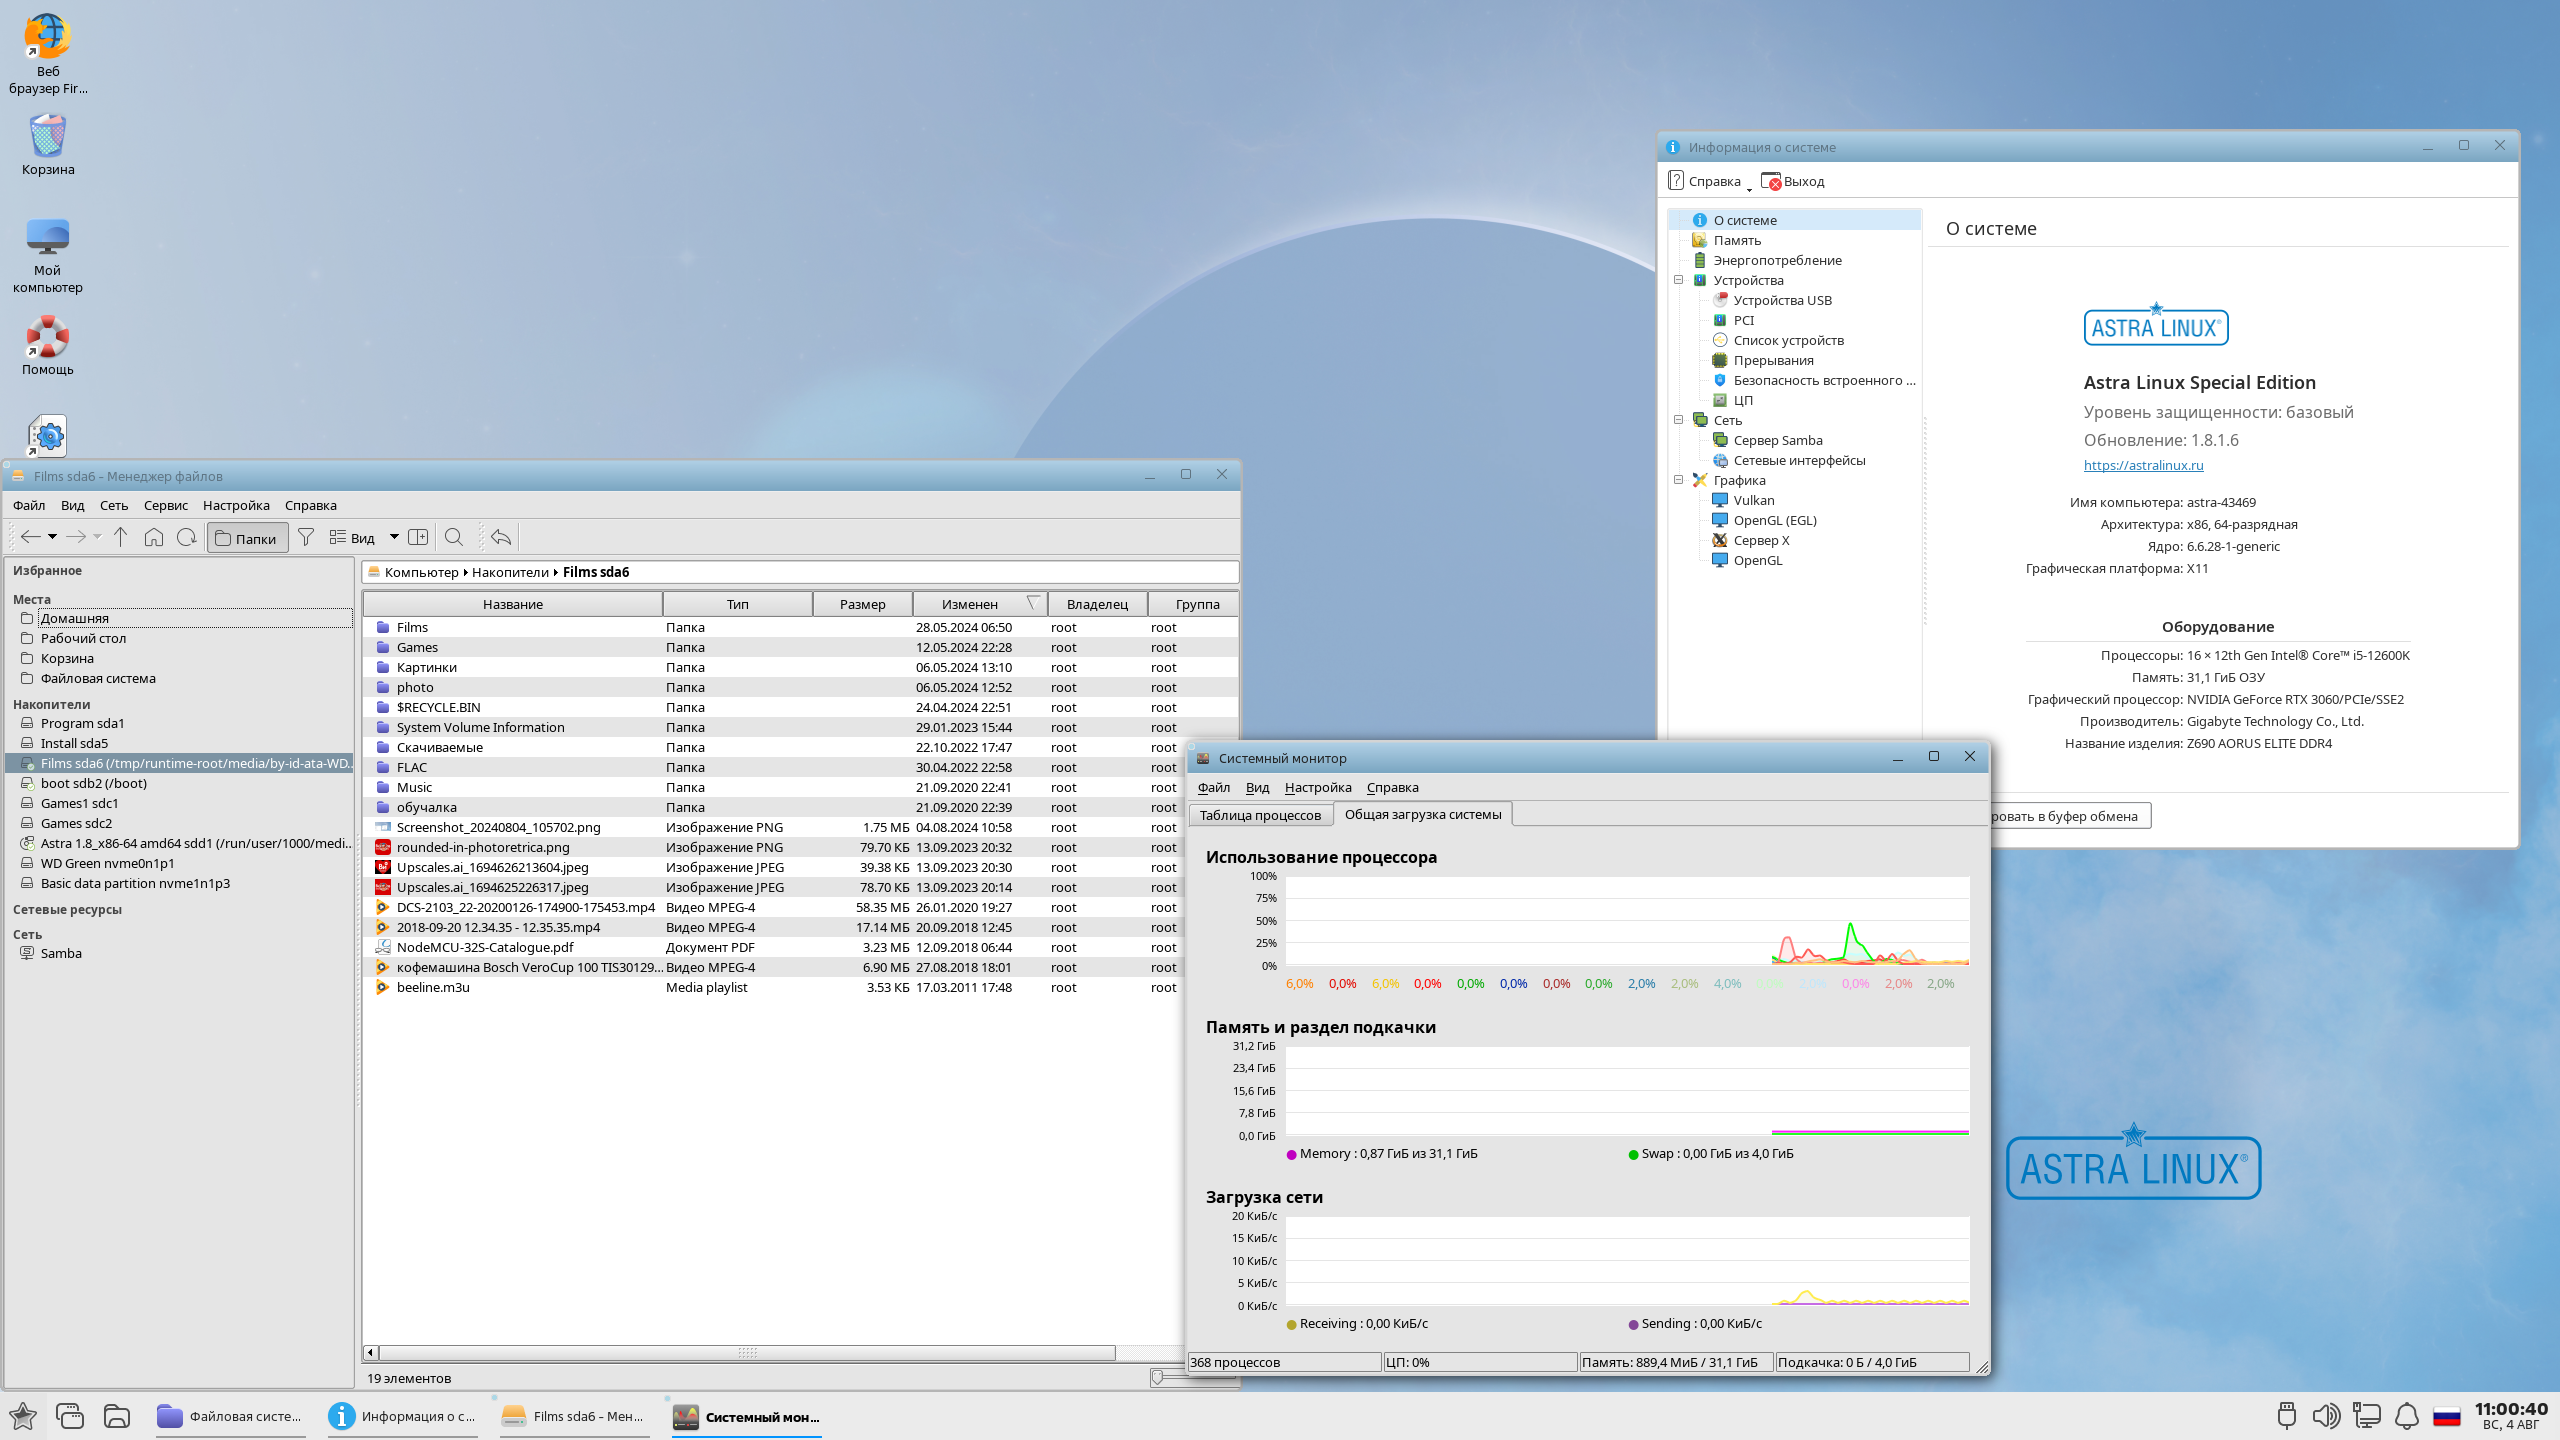Open the Сервис menu in file manager
This screenshot has height=1440, width=2560.
click(x=165, y=505)
